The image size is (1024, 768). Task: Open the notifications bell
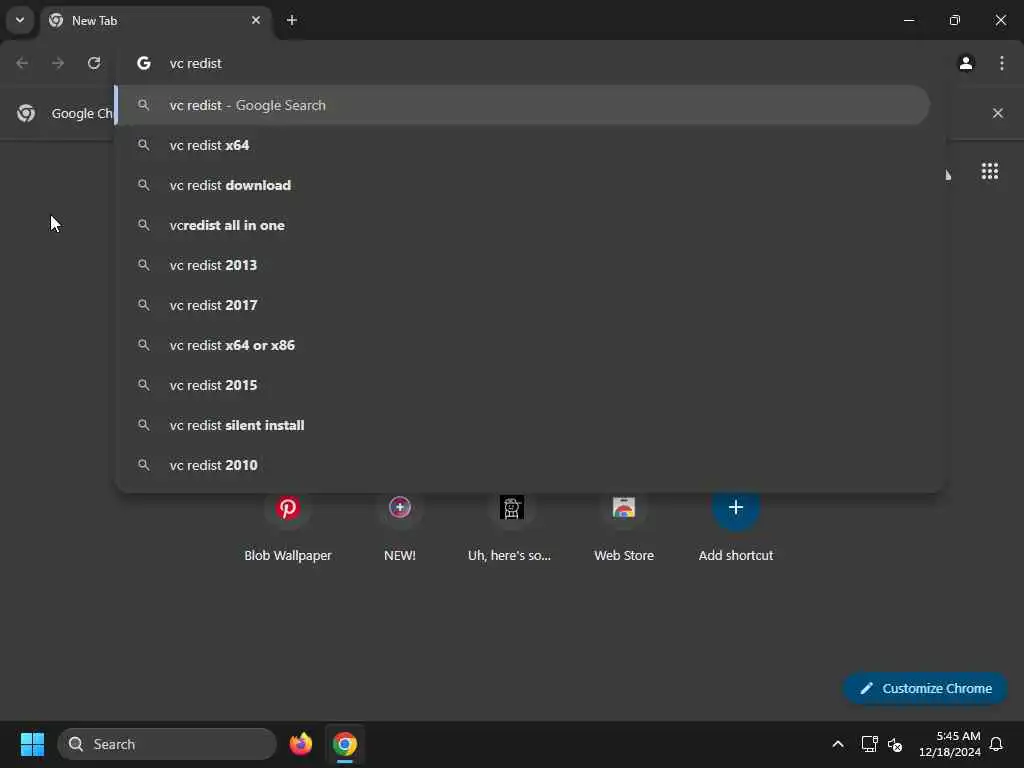pos(996,744)
